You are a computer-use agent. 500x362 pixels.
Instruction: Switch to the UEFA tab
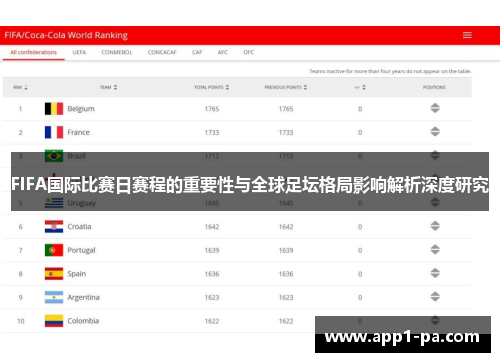79,52
